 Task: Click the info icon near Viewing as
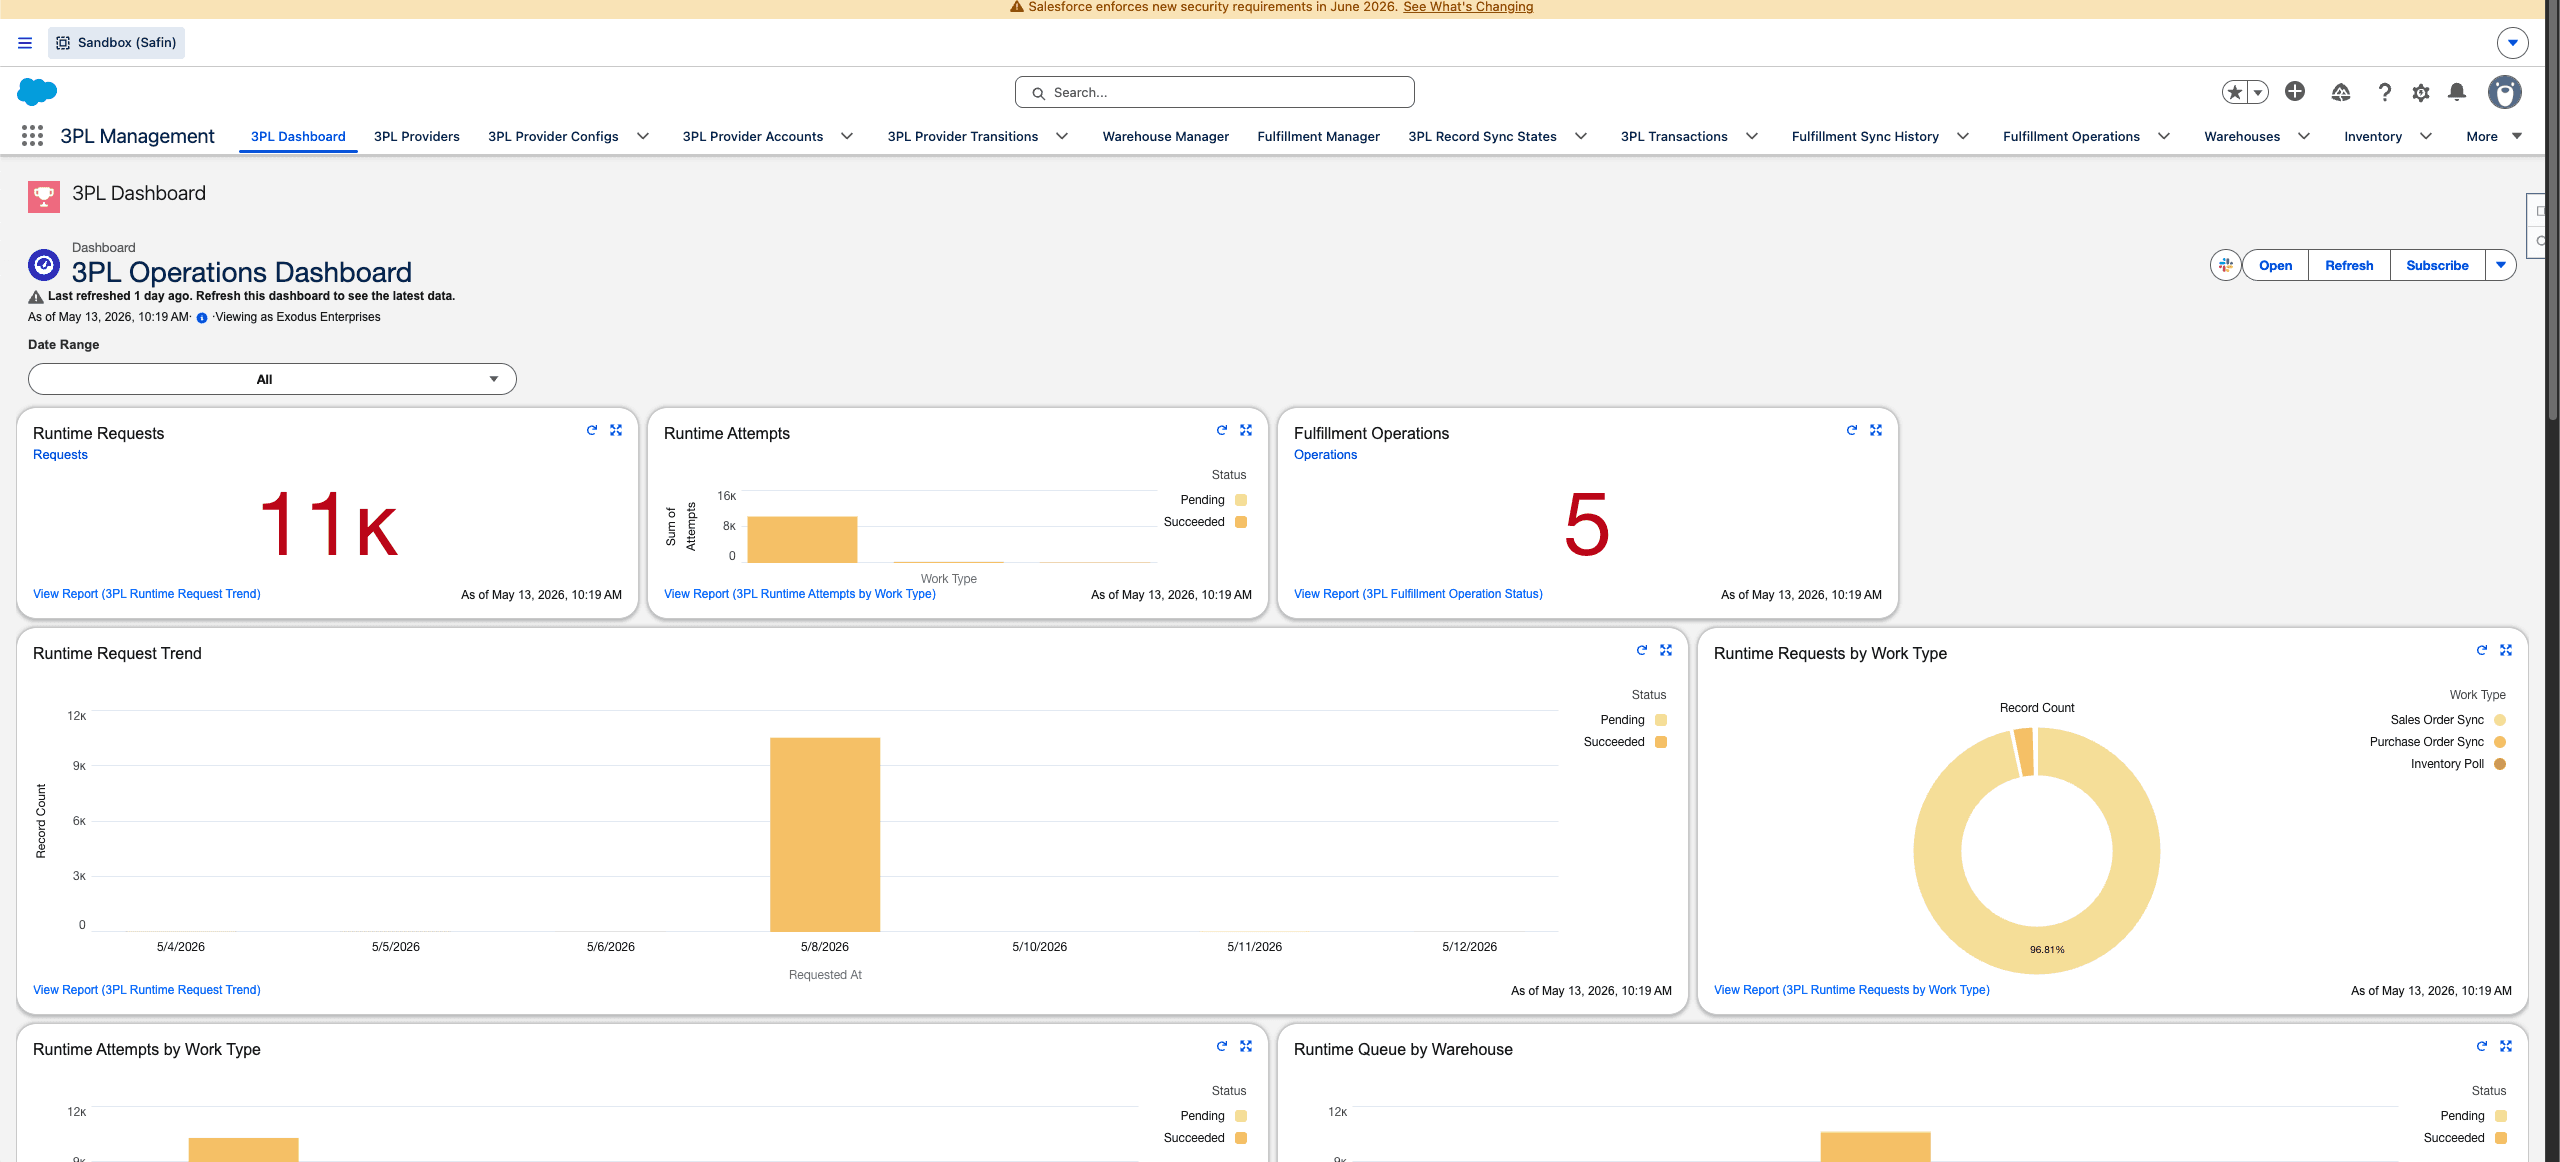pyautogui.click(x=202, y=318)
